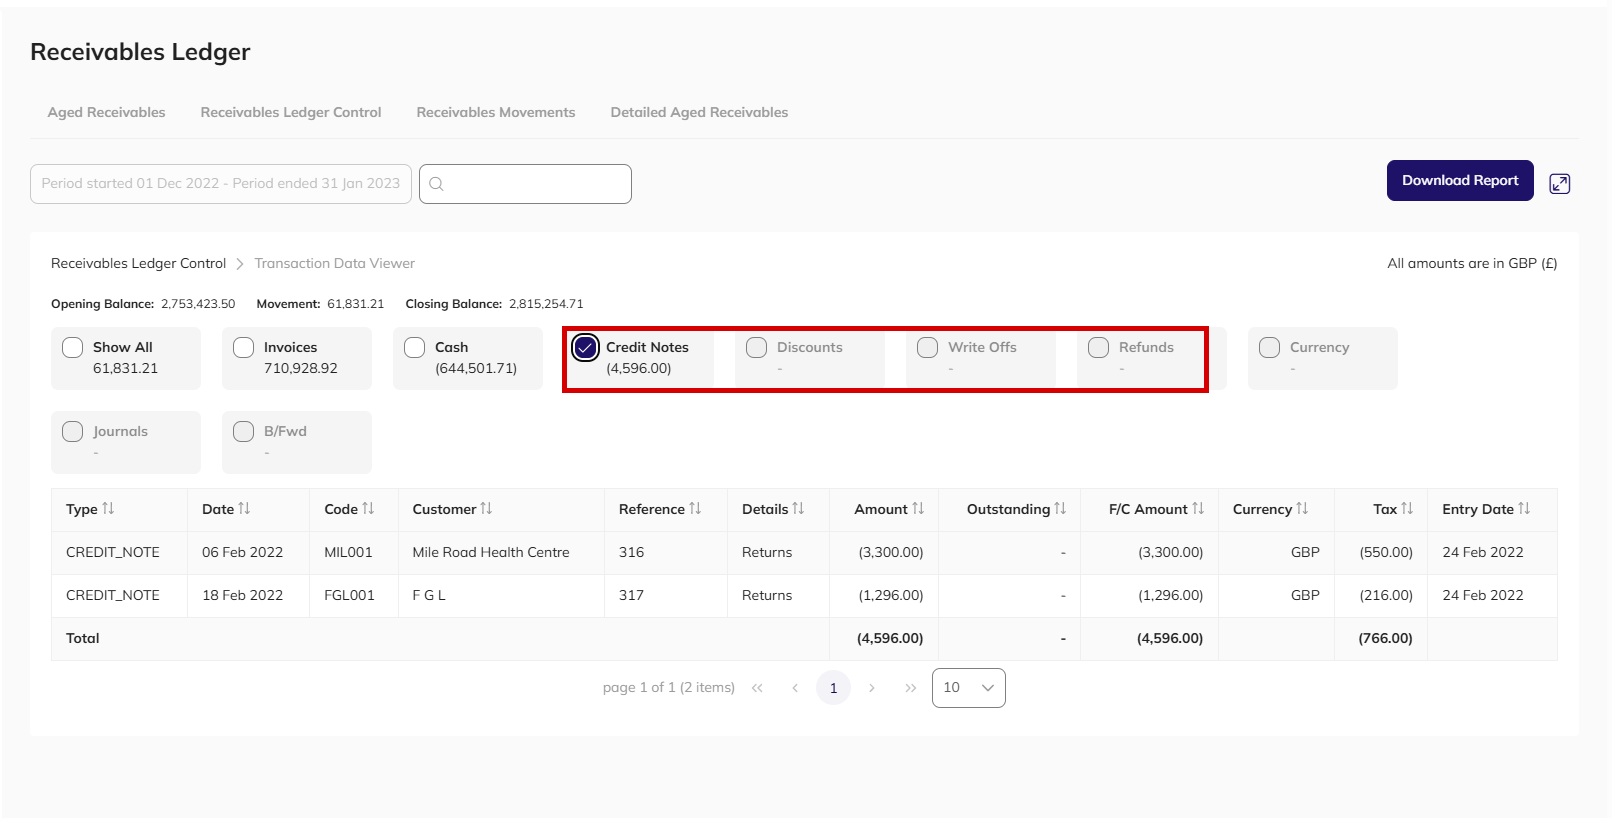This screenshot has width=1612, height=818.
Task: Check the Cash filter
Action: point(415,347)
